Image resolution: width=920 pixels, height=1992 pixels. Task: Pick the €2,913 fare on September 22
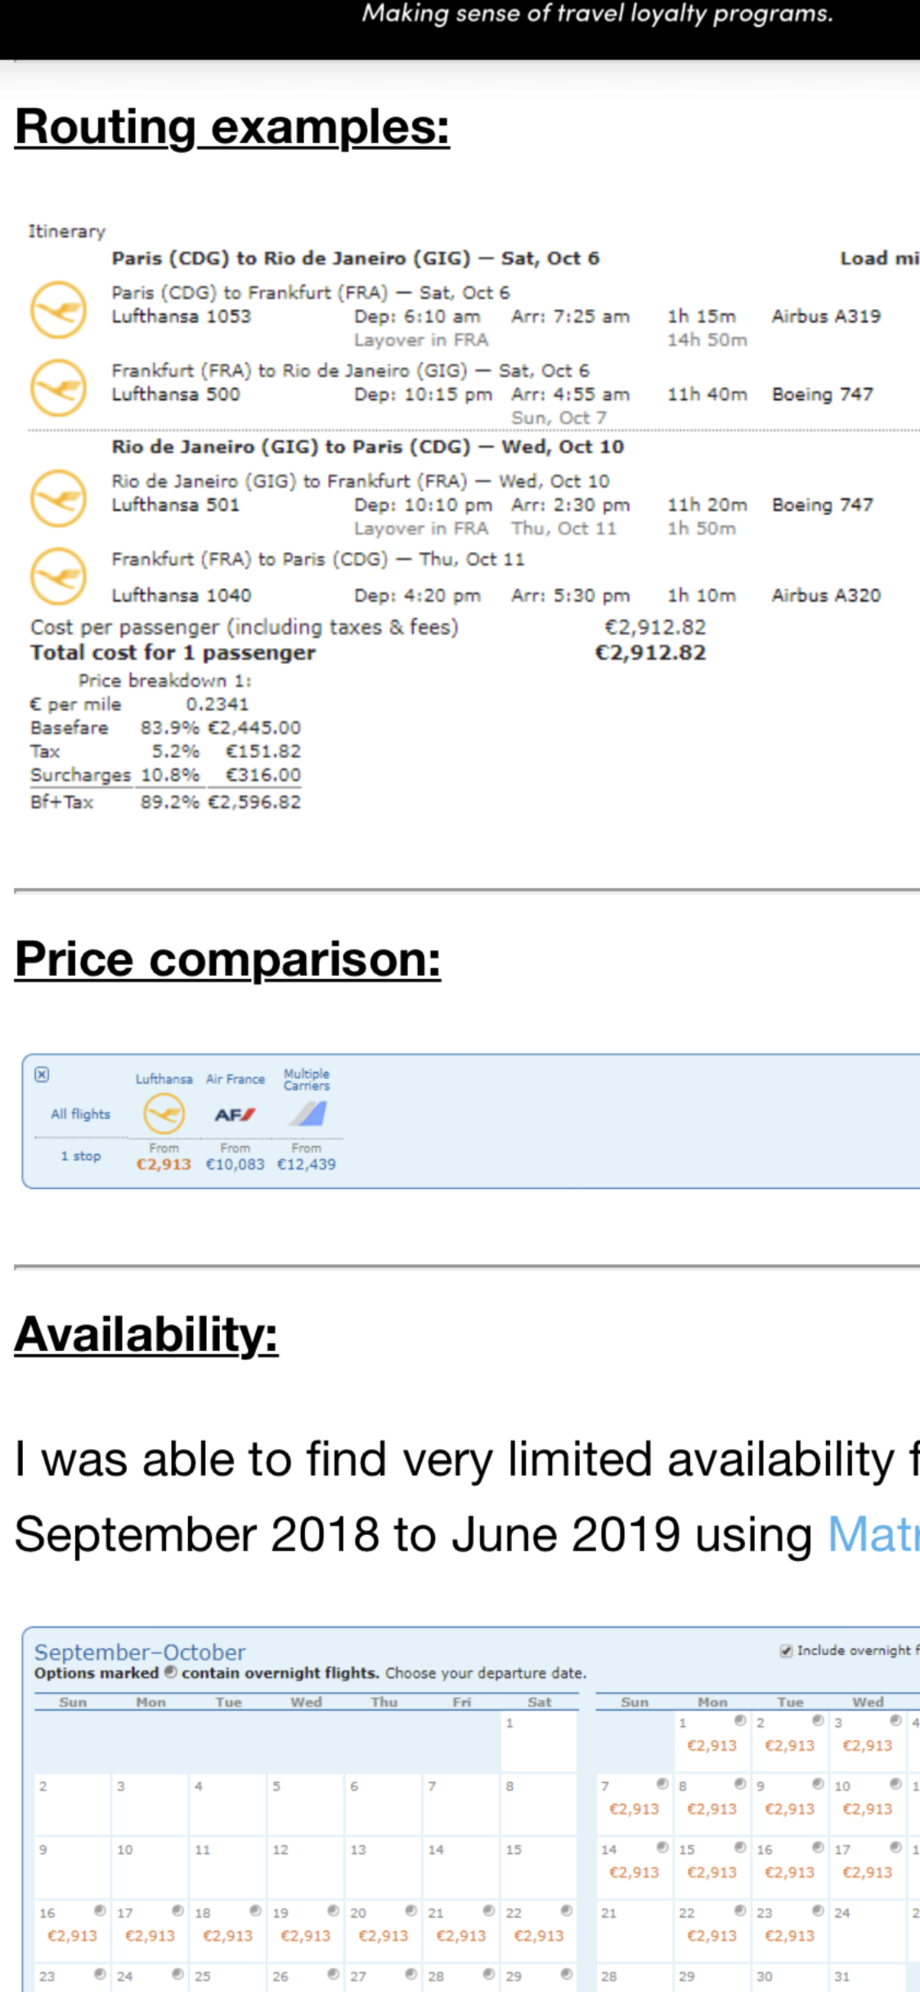tap(539, 1936)
